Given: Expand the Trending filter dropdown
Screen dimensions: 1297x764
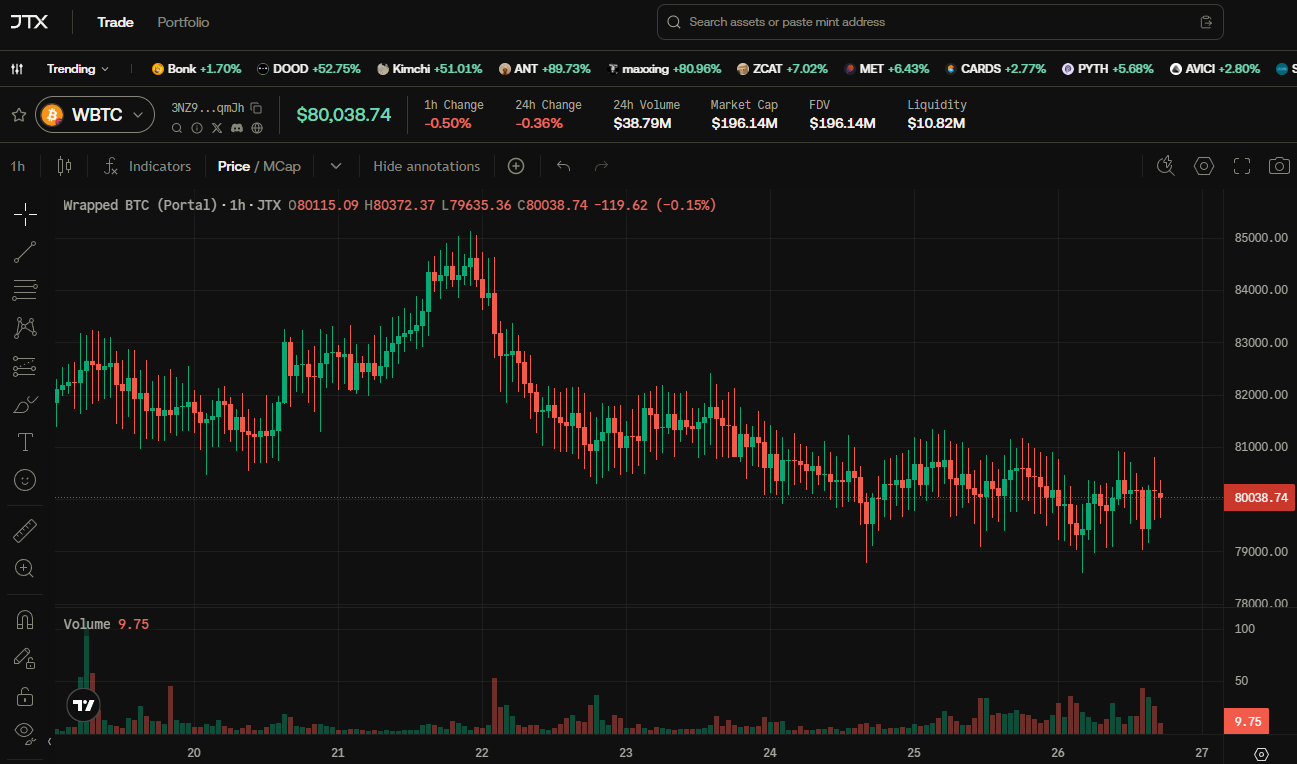Looking at the screenshot, I should click(x=78, y=69).
